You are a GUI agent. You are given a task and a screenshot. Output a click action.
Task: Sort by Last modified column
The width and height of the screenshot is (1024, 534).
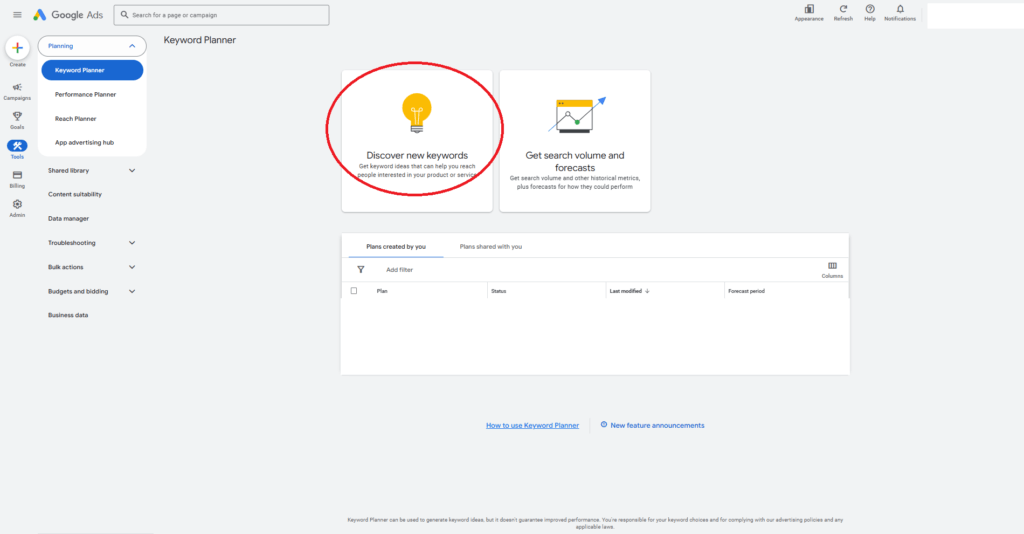point(625,291)
